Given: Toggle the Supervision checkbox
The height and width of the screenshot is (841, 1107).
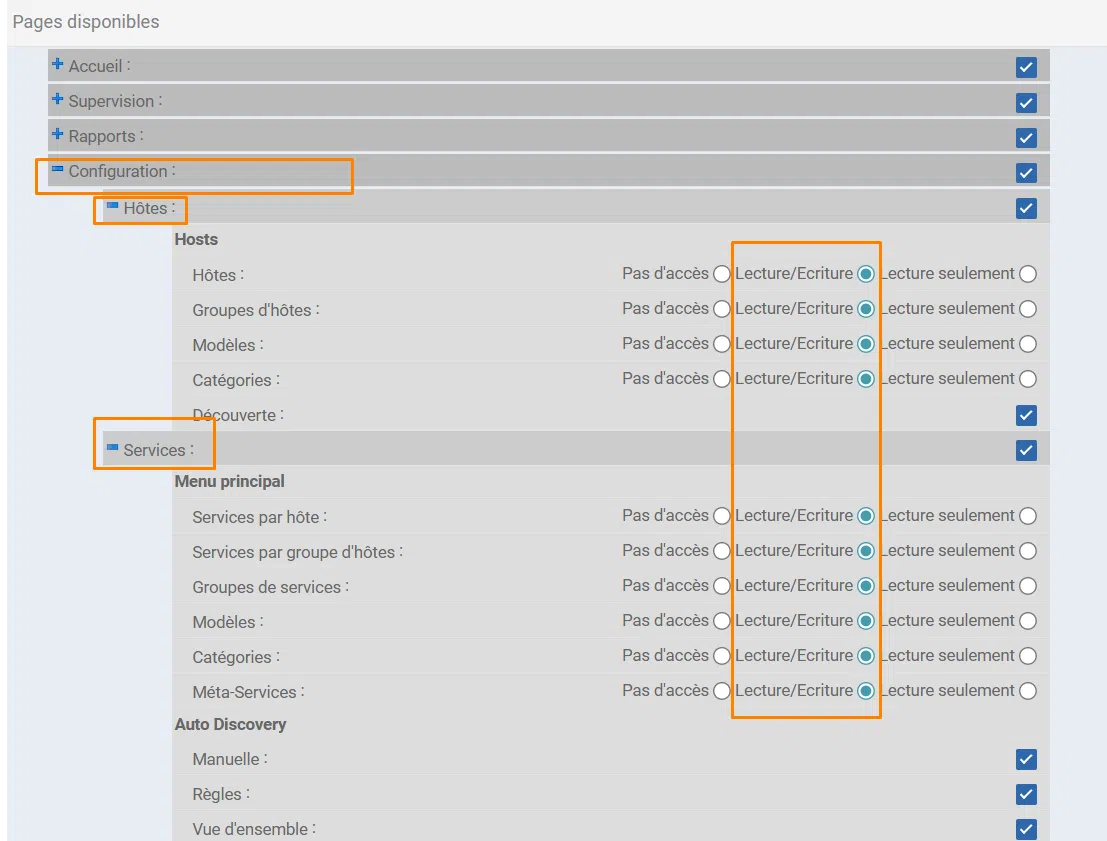Looking at the screenshot, I should click(x=1025, y=100).
